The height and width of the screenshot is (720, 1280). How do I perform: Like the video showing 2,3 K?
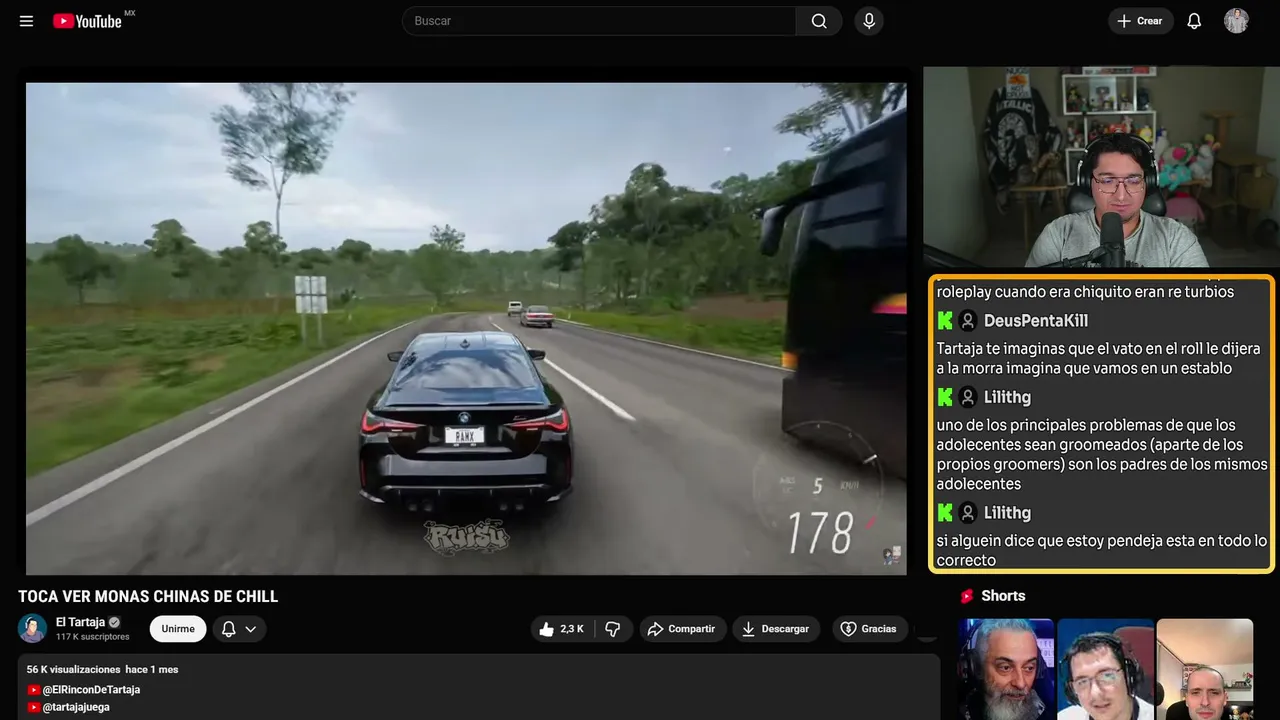coord(562,629)
